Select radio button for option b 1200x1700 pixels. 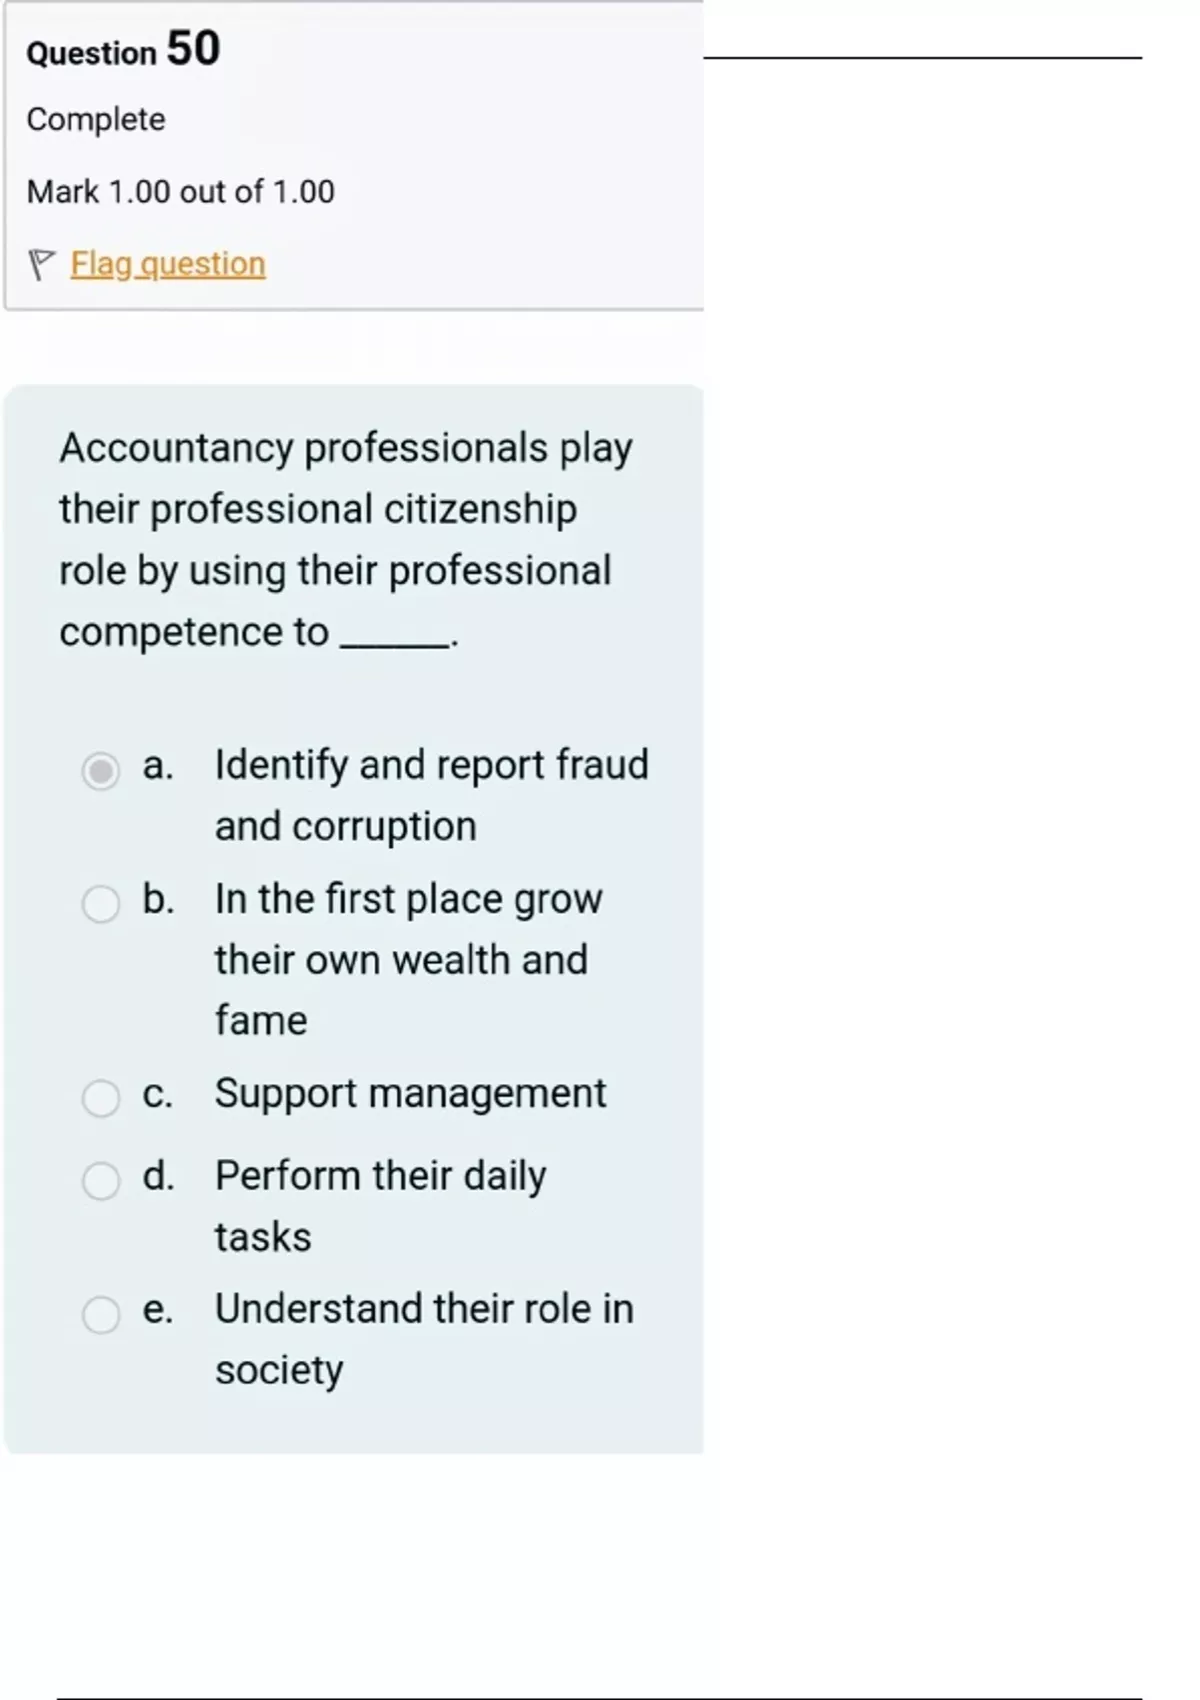[x=101, y=904]
